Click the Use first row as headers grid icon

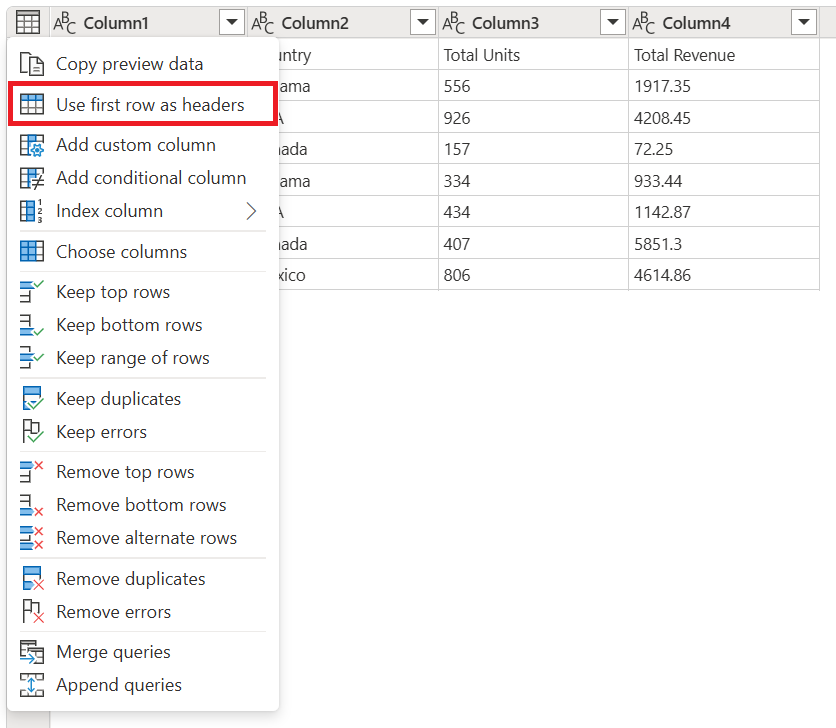(x=31, y=103)
